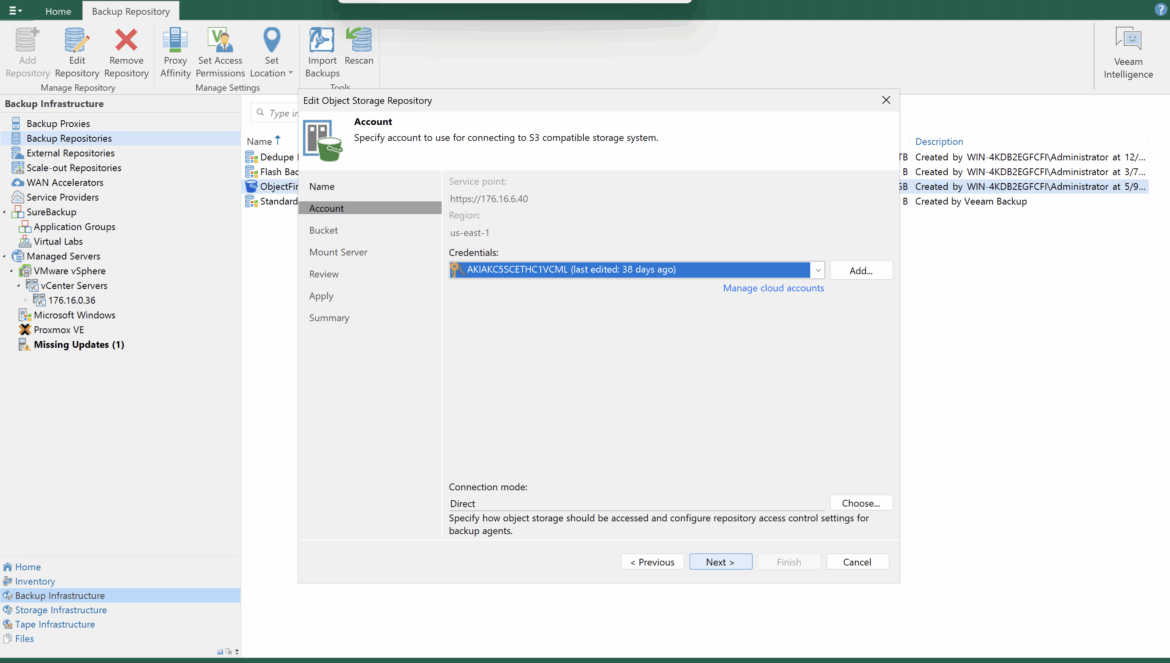The image size is (1170, 663).
Task: Sort repositories by Name column
Action: coord(259,142)
